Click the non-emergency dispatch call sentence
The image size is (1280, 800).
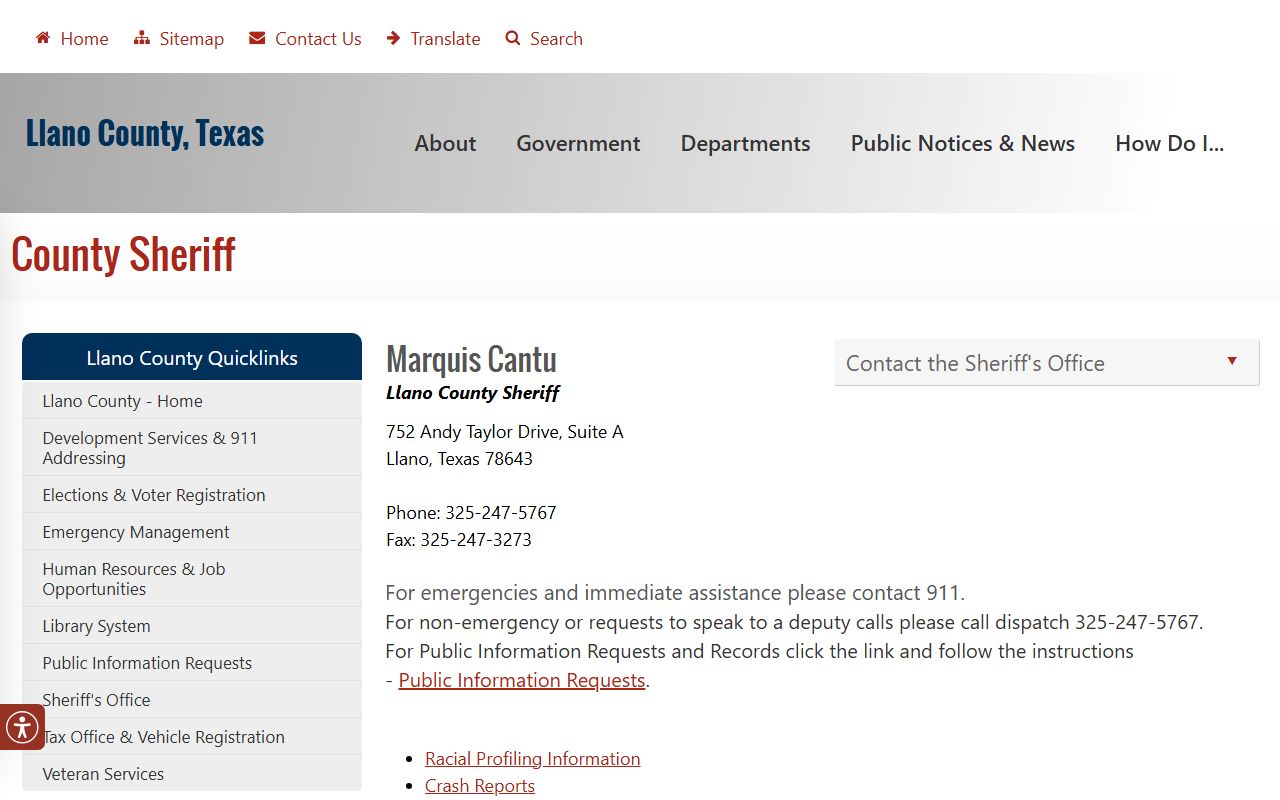click(x=794, y=622)
